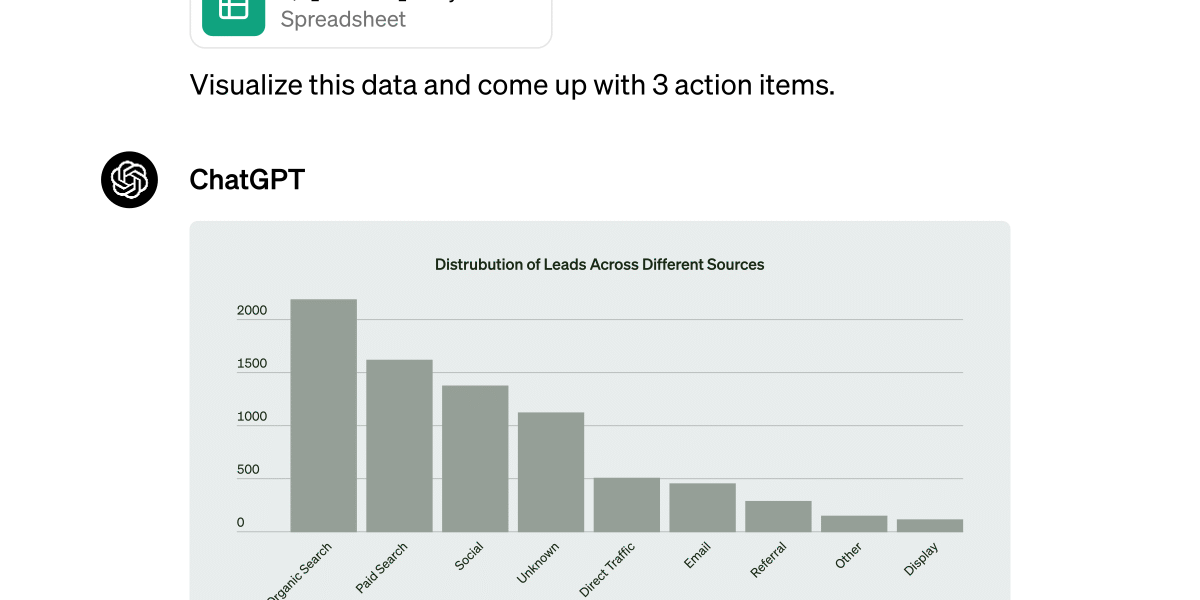Click the 2000 axis label
This screenshot has height=600, width=1200.
[x=252, y=311]
